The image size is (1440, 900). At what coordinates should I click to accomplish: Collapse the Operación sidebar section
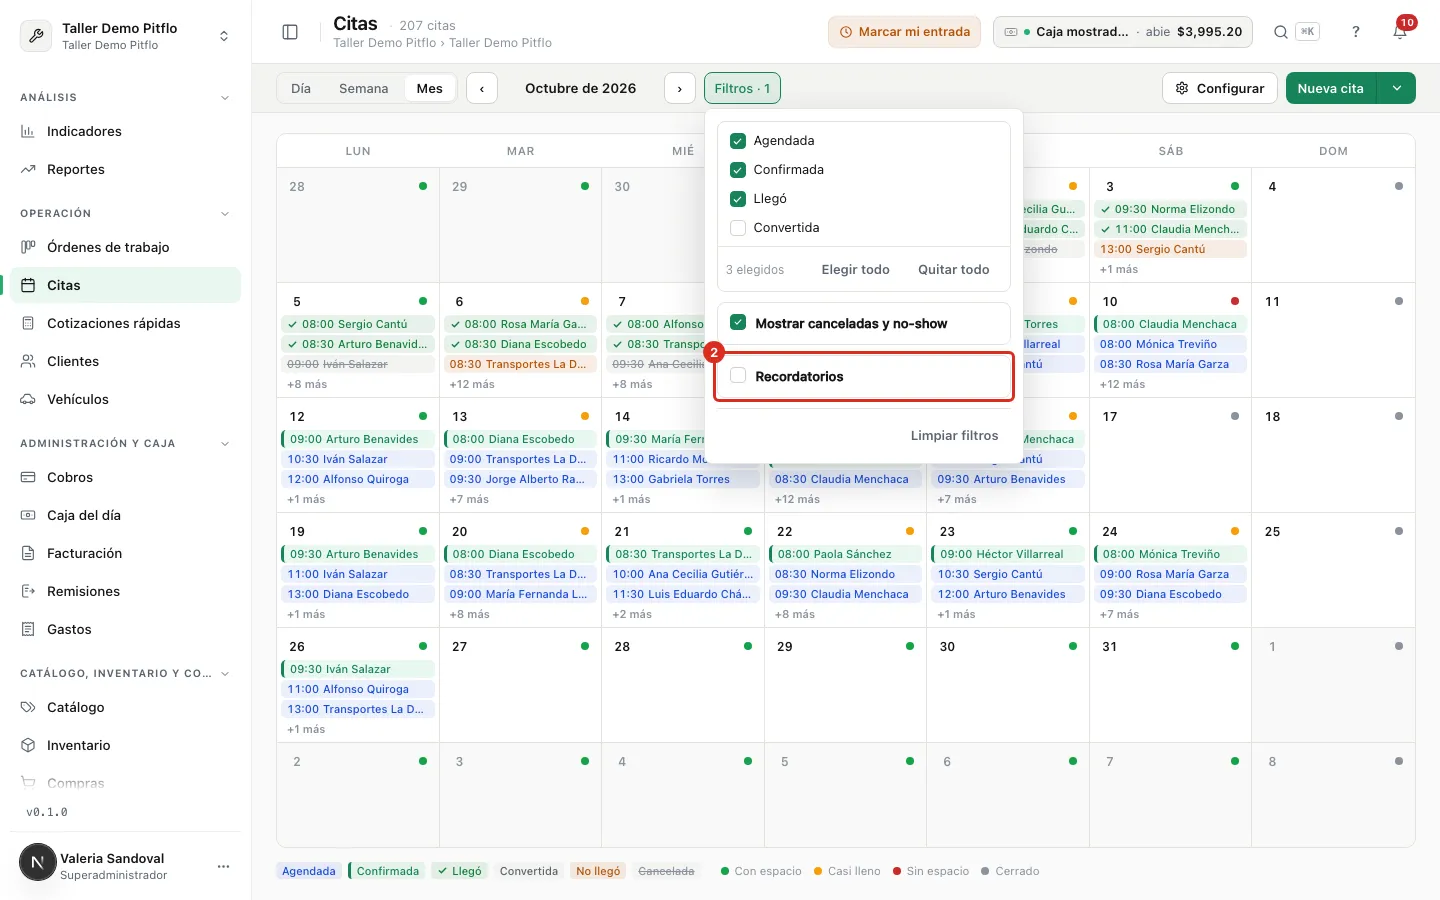pyautogui.click(x=224, y=214)
